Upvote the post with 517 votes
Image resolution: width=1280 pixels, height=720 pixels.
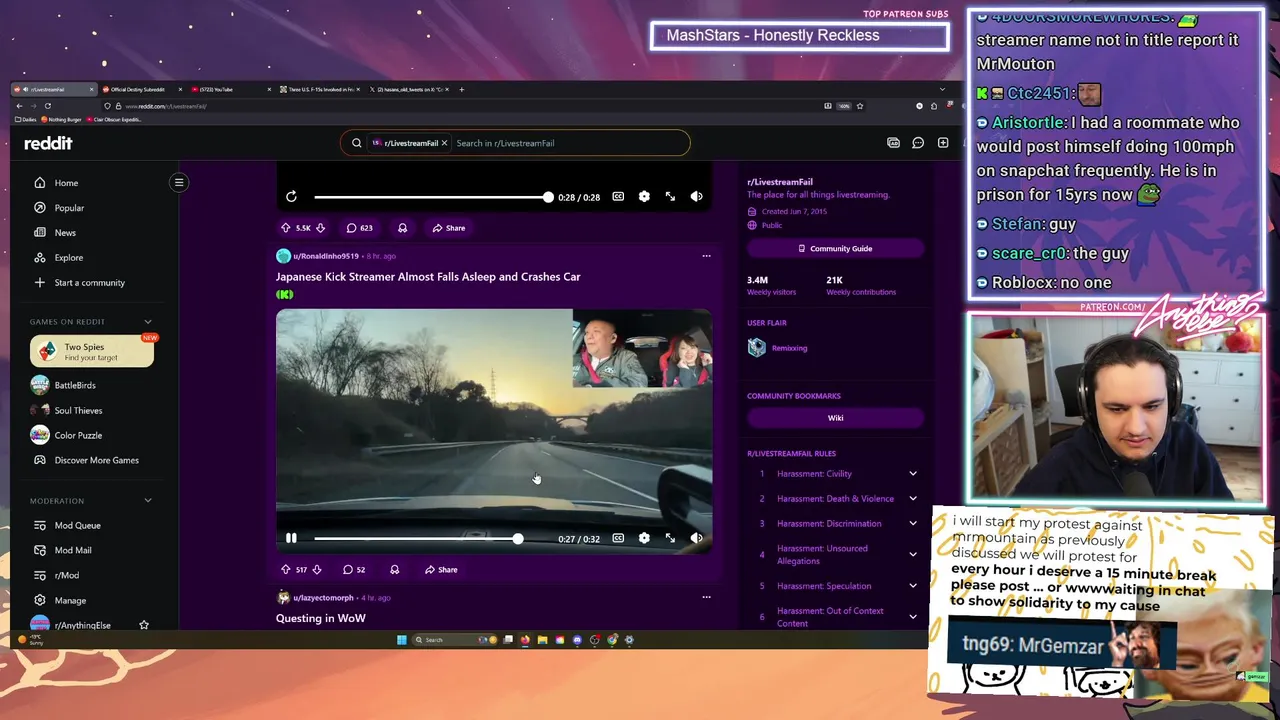click(286, 570)
